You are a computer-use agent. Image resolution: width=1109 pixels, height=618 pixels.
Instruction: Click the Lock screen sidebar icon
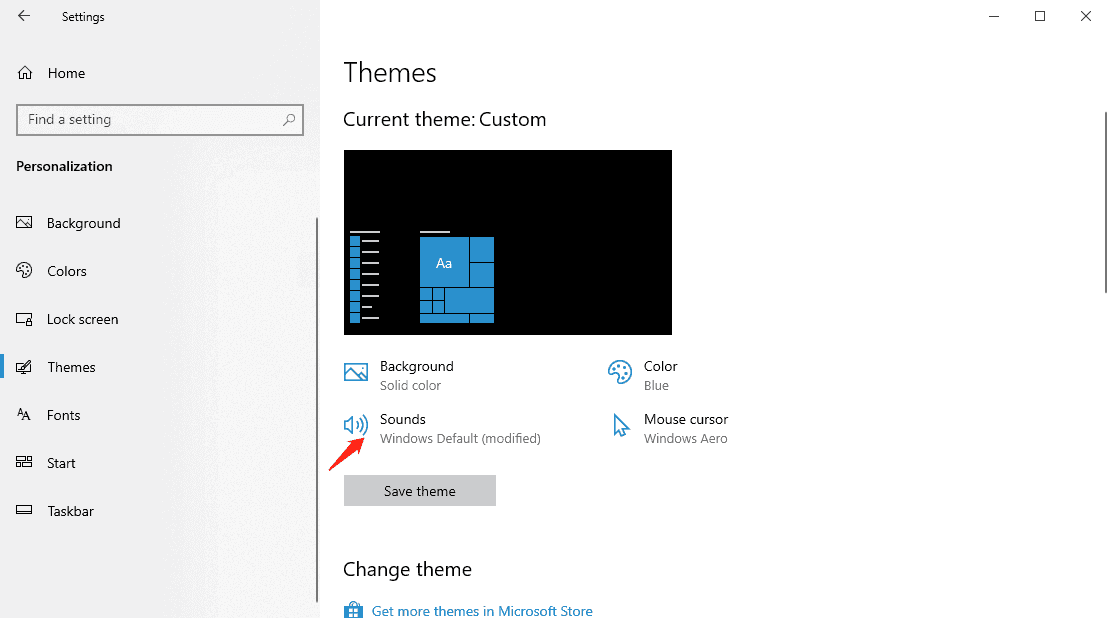pos(24,320)
